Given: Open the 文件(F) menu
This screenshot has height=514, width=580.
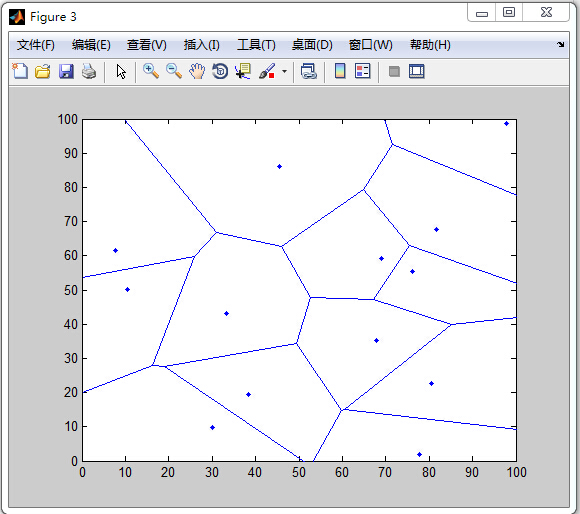Looking at the screenshot, I should point(36,45).
